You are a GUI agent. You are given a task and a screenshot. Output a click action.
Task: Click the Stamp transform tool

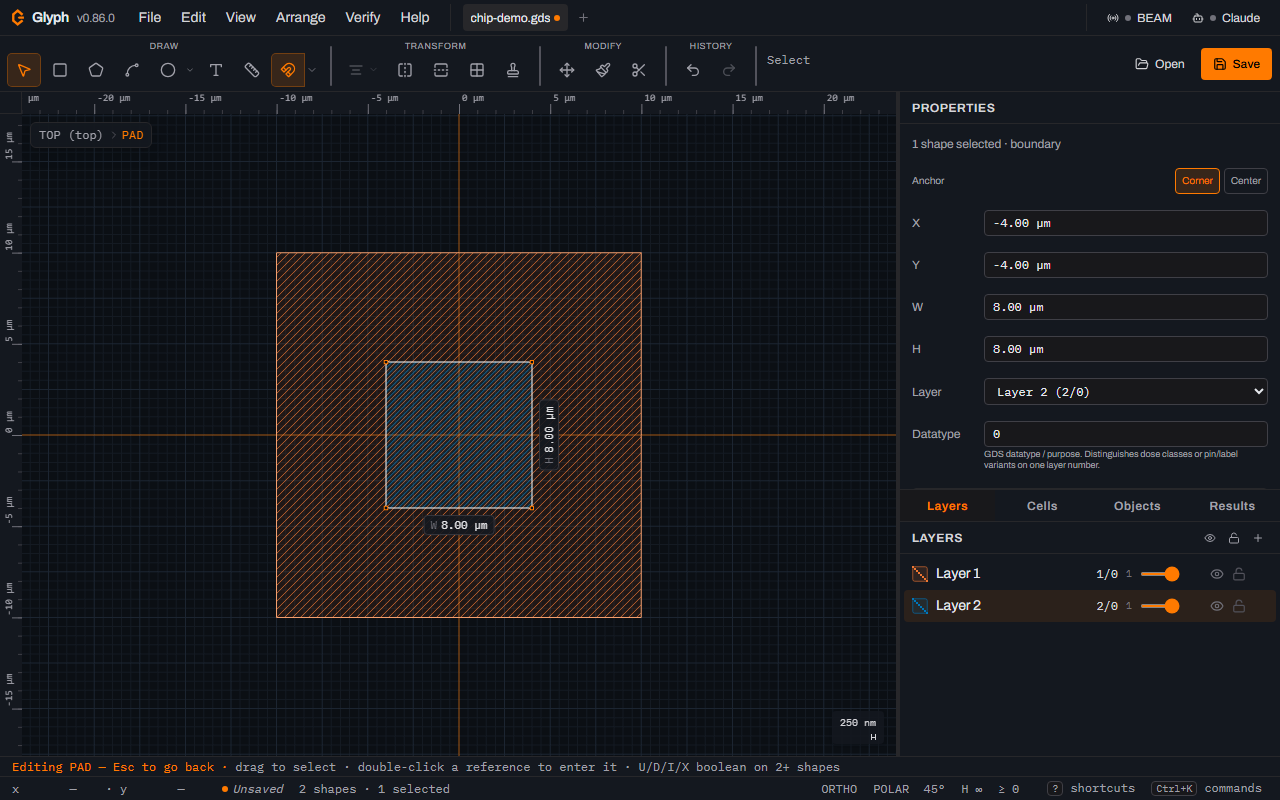click(x=513, y=70)
